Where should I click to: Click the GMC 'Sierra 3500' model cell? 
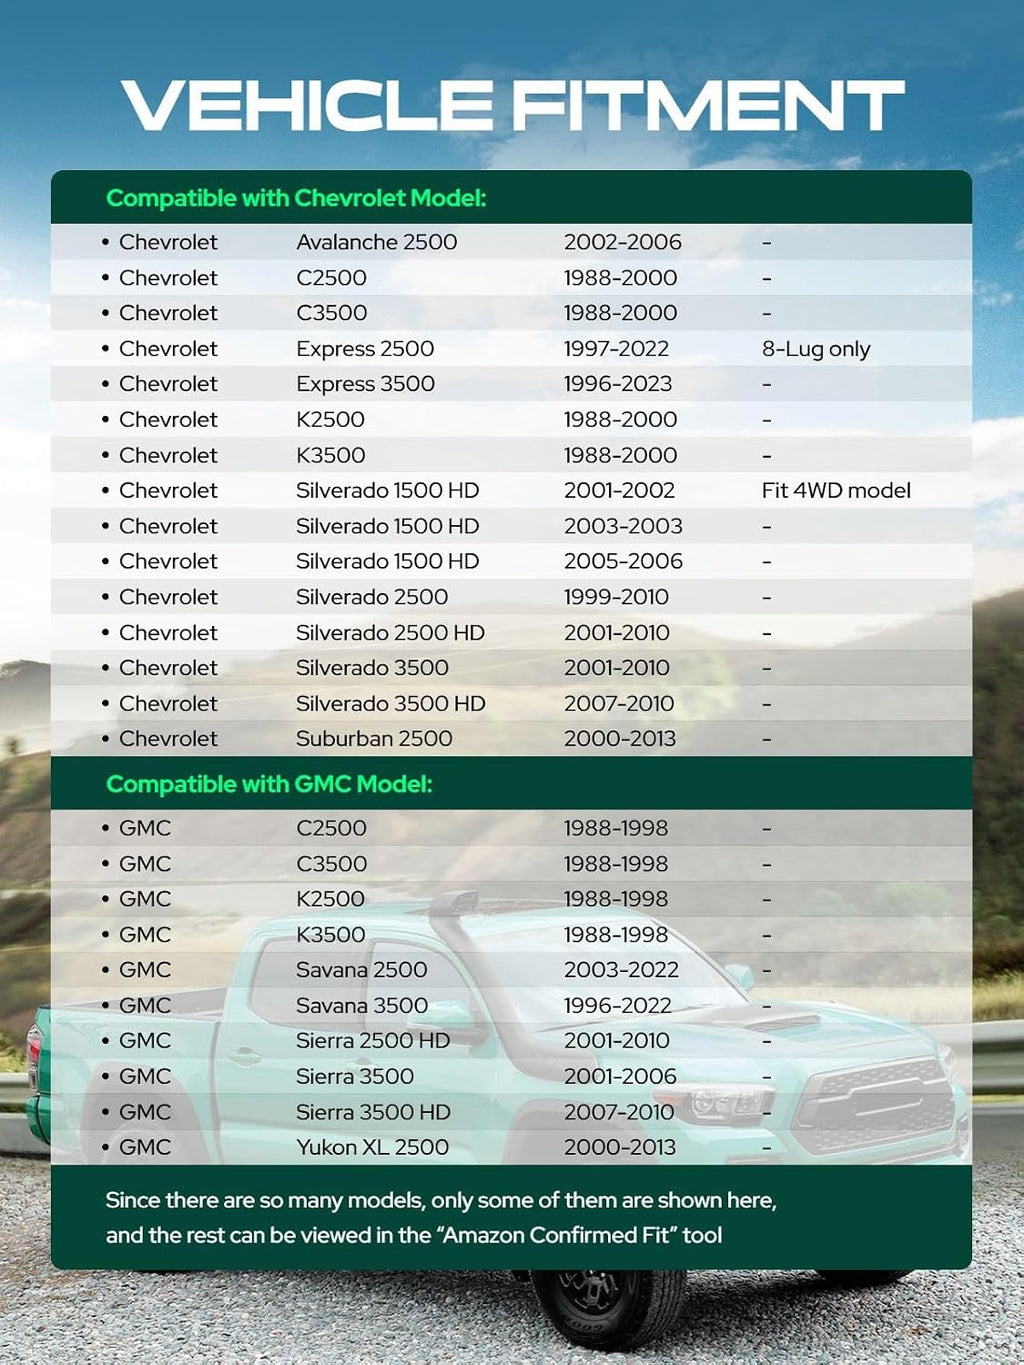point(355,1077)
